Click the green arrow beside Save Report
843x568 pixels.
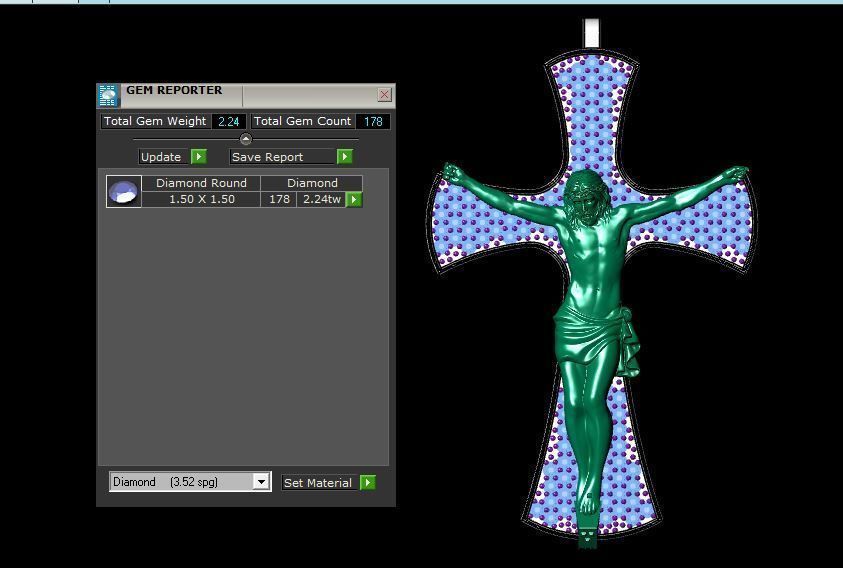(345, 157)
